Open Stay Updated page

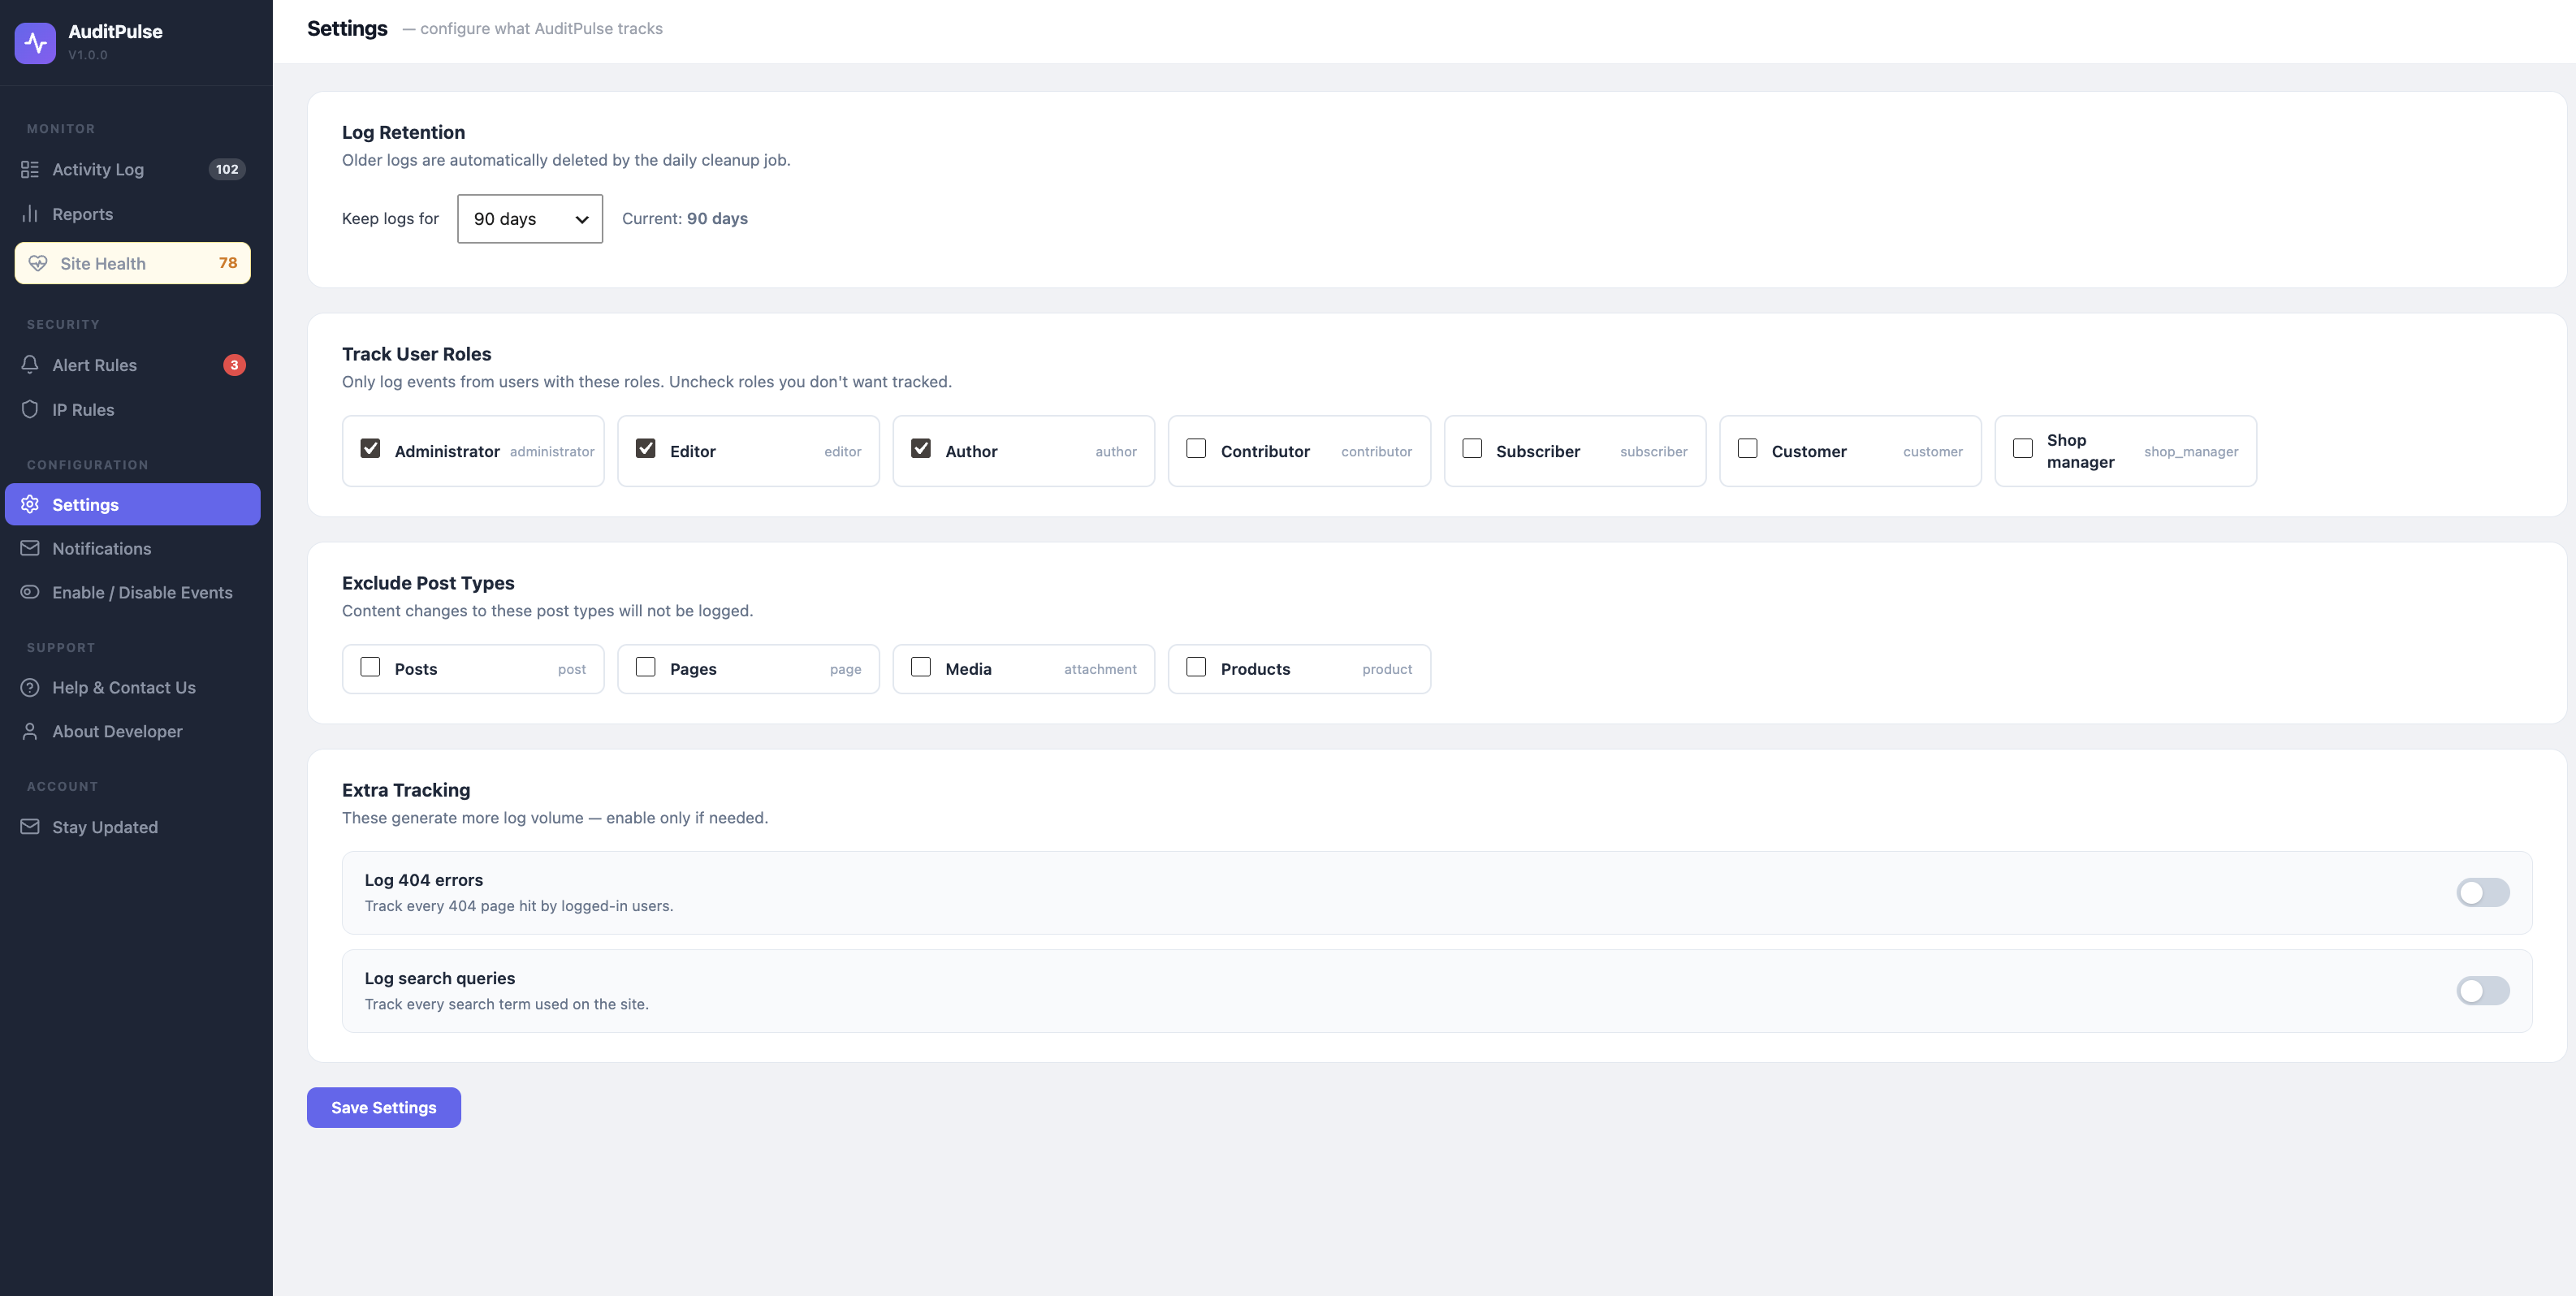point(133,827)
